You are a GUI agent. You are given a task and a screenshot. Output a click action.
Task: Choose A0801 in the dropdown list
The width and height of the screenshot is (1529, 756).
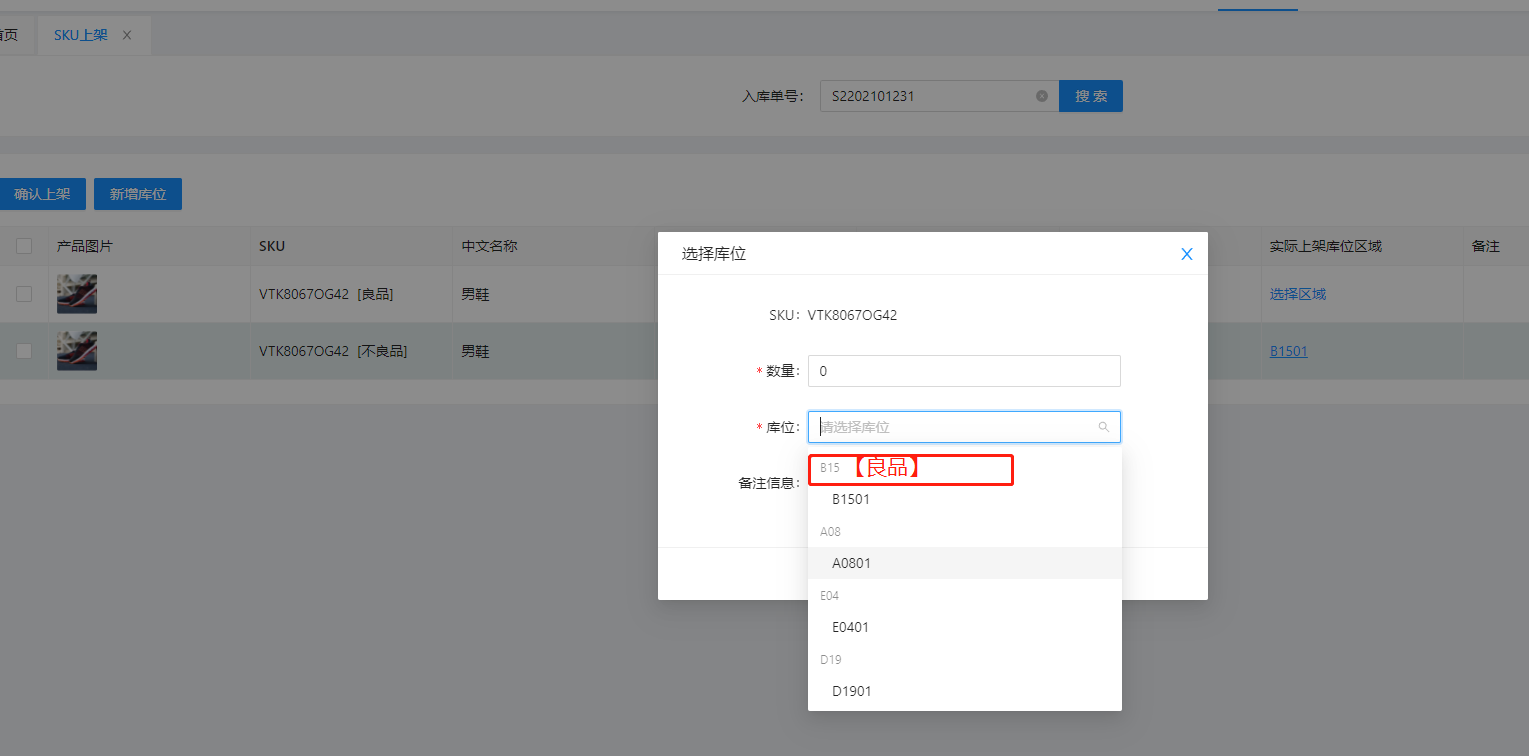(x=851, y=563)
